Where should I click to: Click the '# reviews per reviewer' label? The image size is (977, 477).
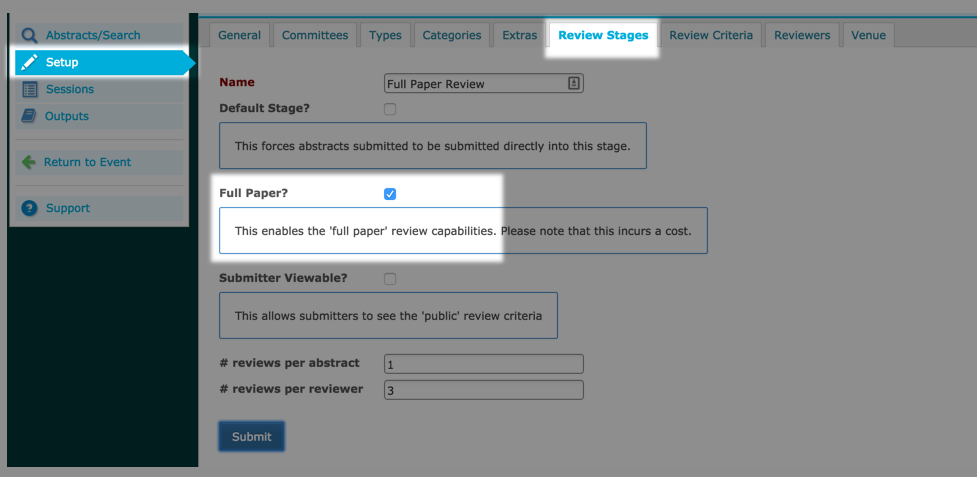pos(291,389)
